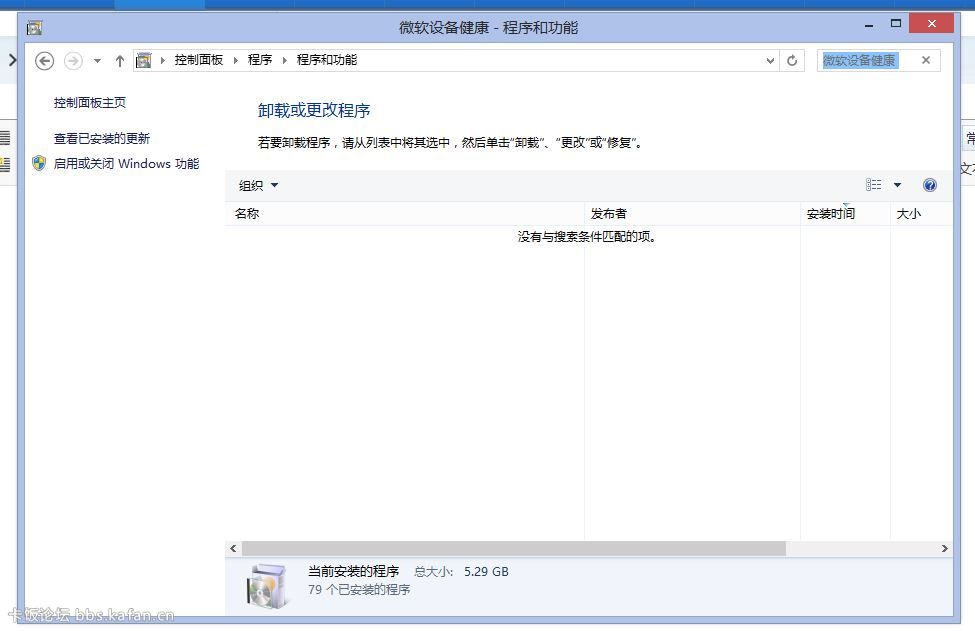This screenshot has height=631, width=975.
Task: Click the Back navigation arrow
Action: (44, 61)
